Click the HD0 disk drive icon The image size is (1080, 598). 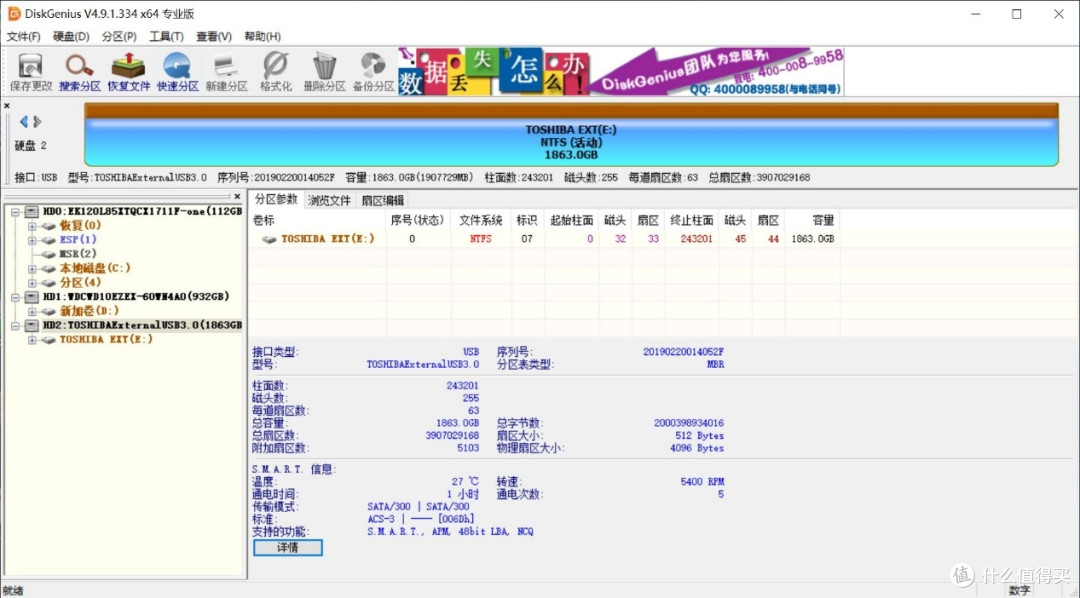32,212
